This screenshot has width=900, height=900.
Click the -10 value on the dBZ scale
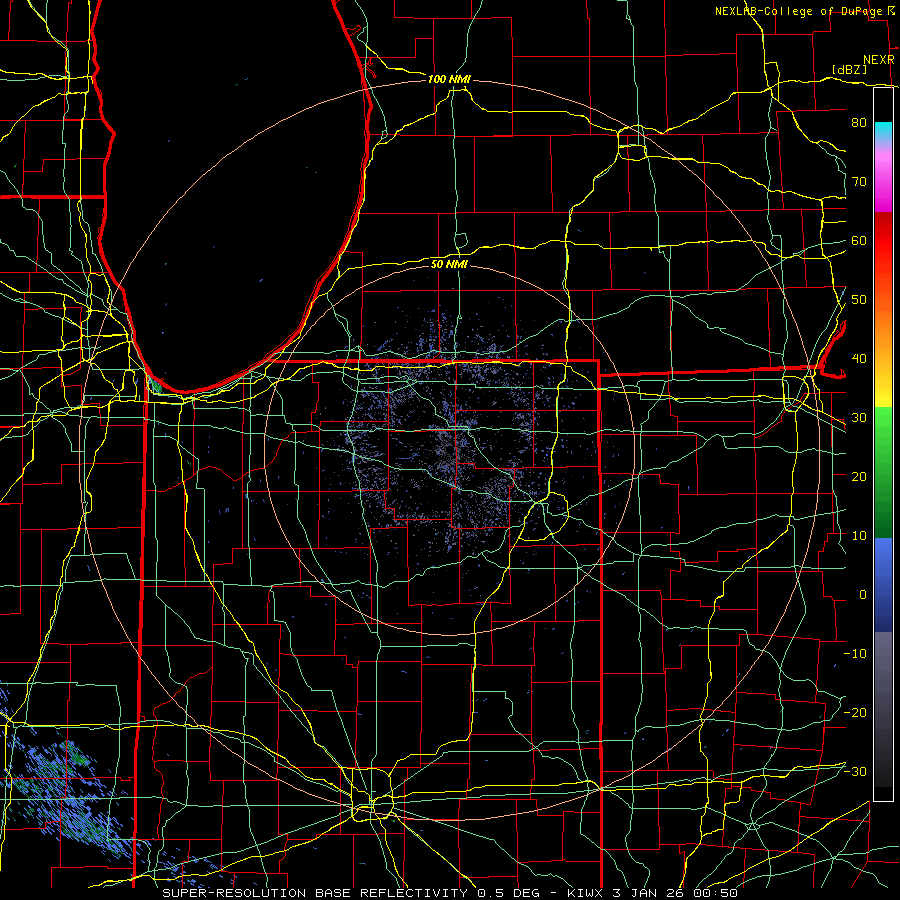pyautogui.click(x=855, y=654)
